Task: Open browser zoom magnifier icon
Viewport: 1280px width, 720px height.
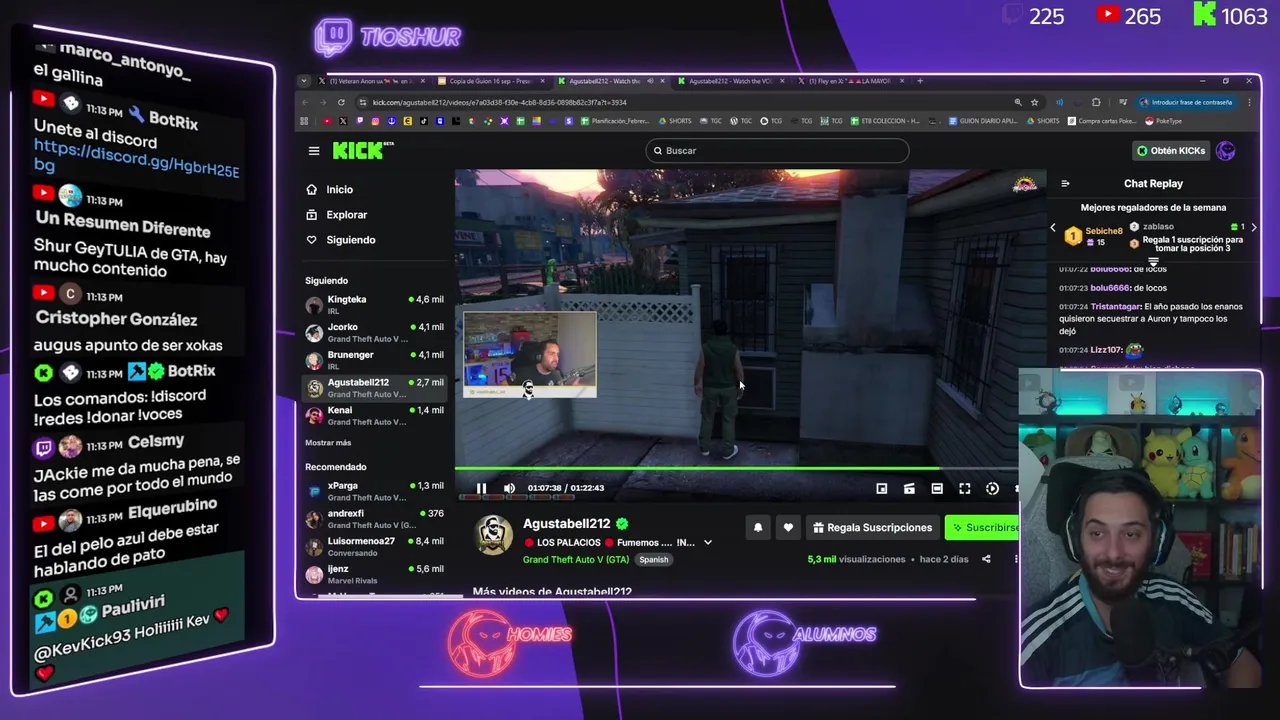Action: (x=1018, y=102)
